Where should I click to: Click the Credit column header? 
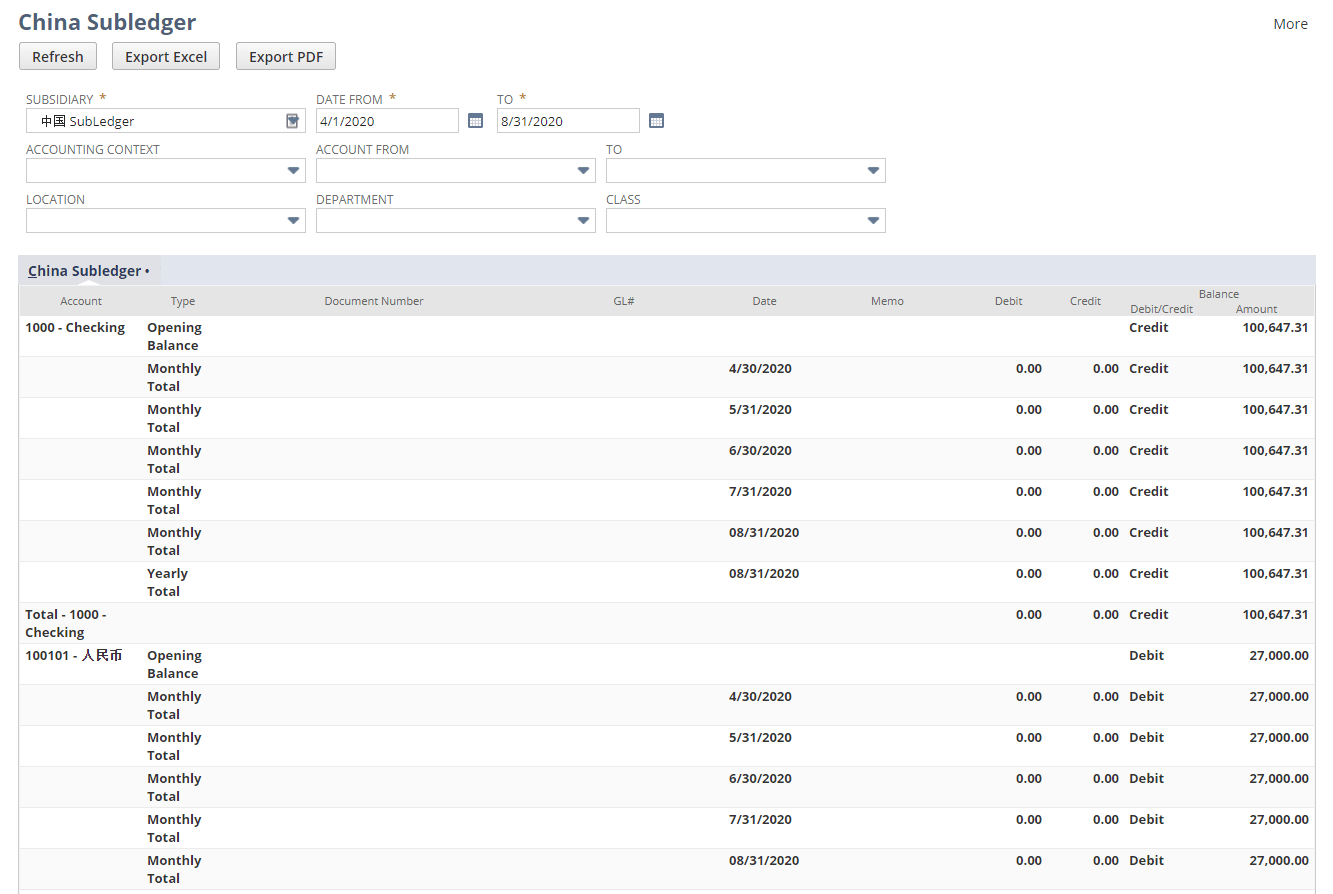click(1085, 301)
